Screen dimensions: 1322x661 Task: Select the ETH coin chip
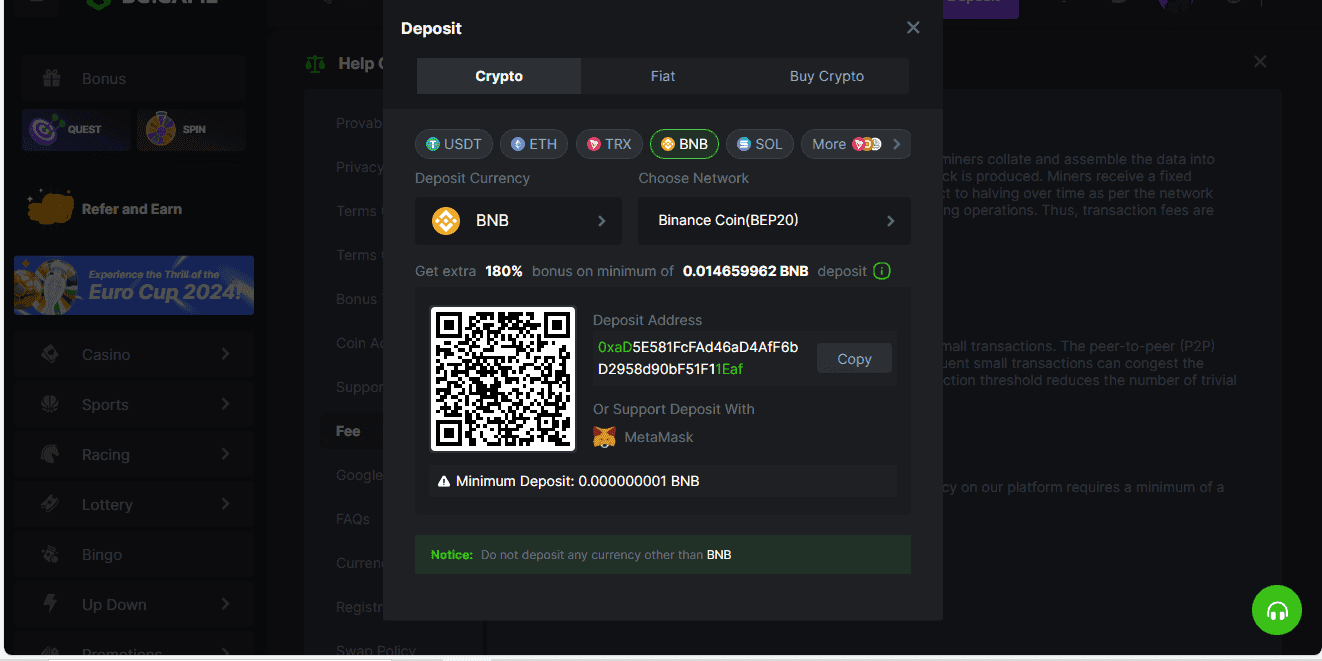[x=534, y=144]
